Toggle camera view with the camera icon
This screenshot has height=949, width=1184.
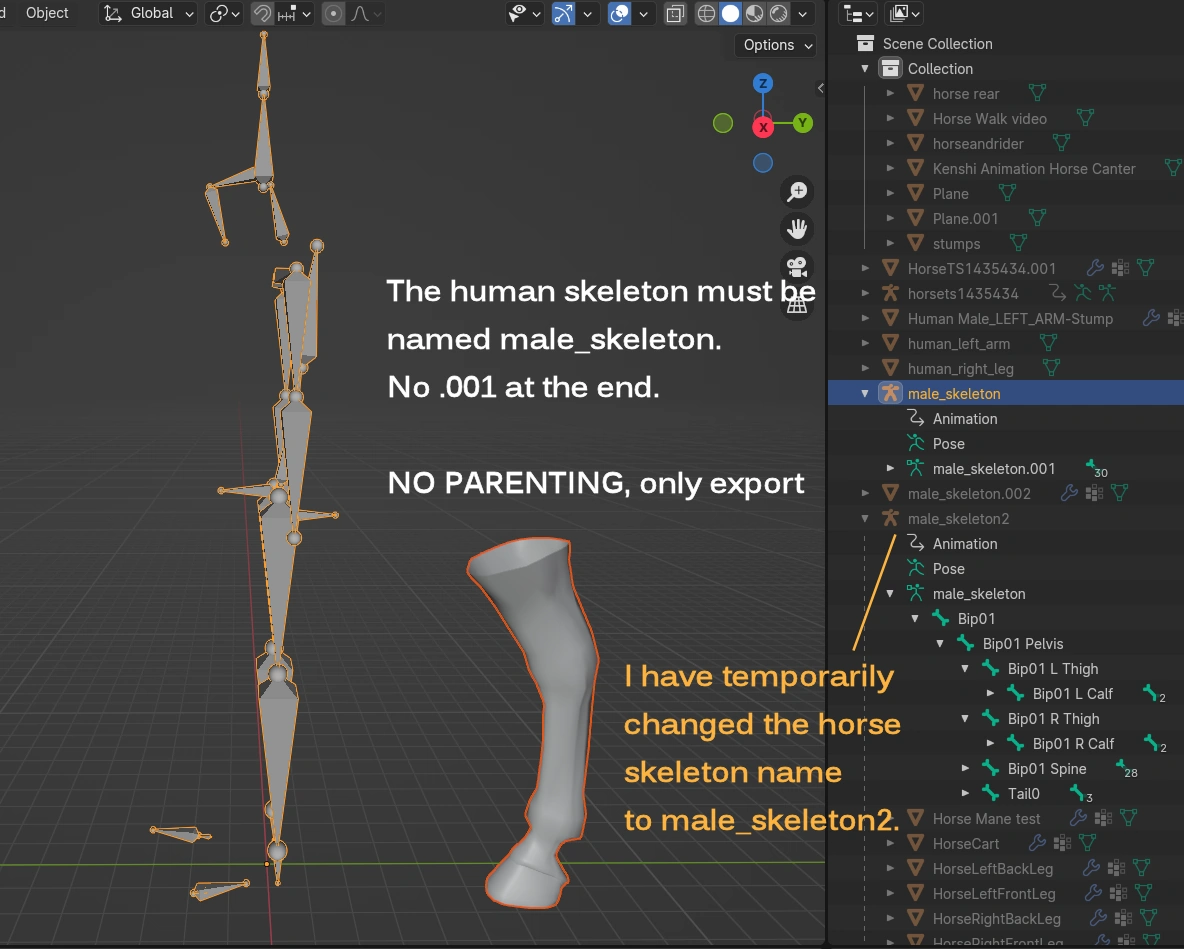797,267
